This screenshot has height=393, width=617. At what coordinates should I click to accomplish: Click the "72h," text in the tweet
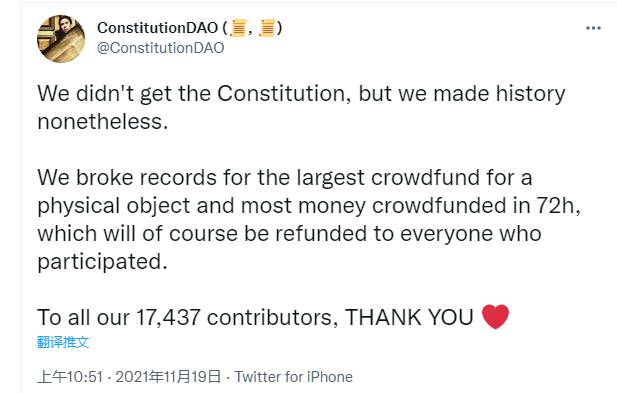(559, 206)
